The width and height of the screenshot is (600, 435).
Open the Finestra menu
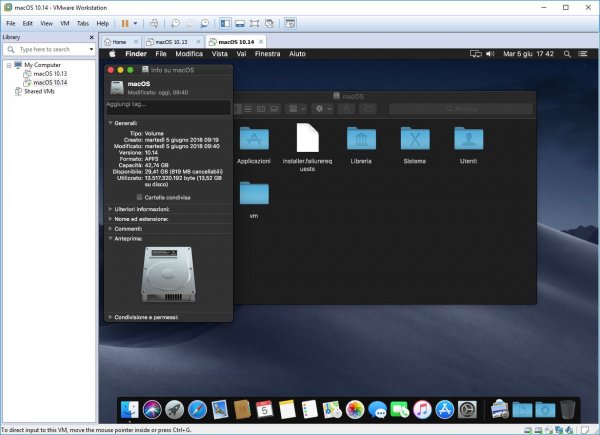click(x=267, y=54)
